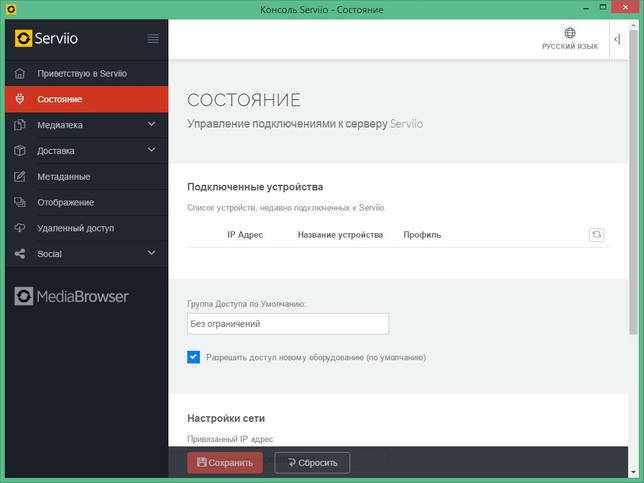The height and width of the screenshot is (483, 644).
Task: Click the home icon beside Приветствую в Serviio
Action: tap(20, 74)
